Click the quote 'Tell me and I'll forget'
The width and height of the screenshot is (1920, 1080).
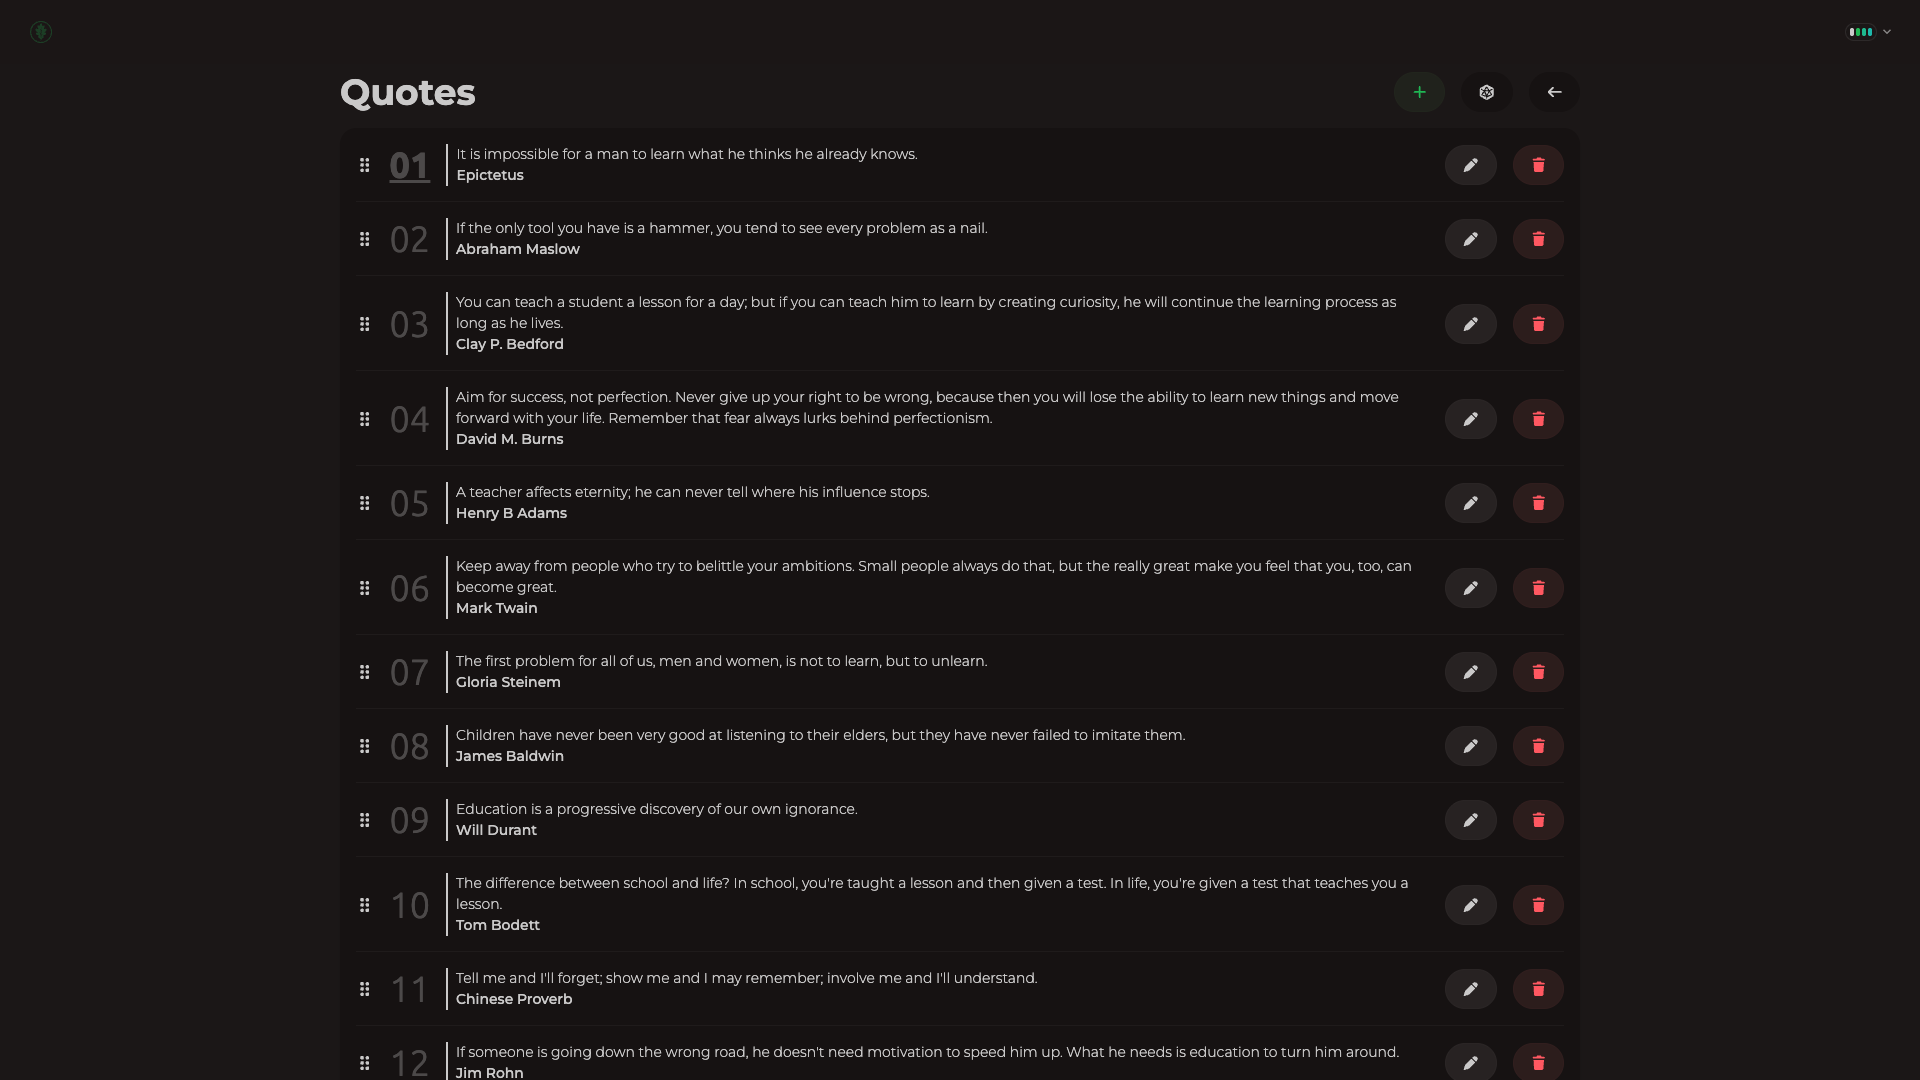pos(747,978)
